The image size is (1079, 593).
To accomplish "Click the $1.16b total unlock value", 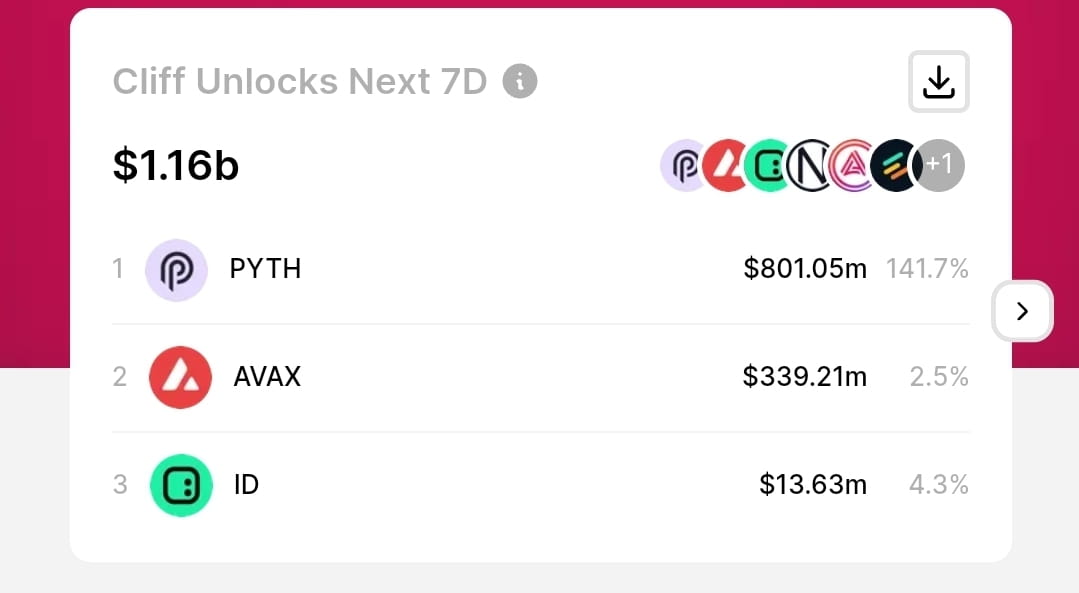I will coord(175,166).
